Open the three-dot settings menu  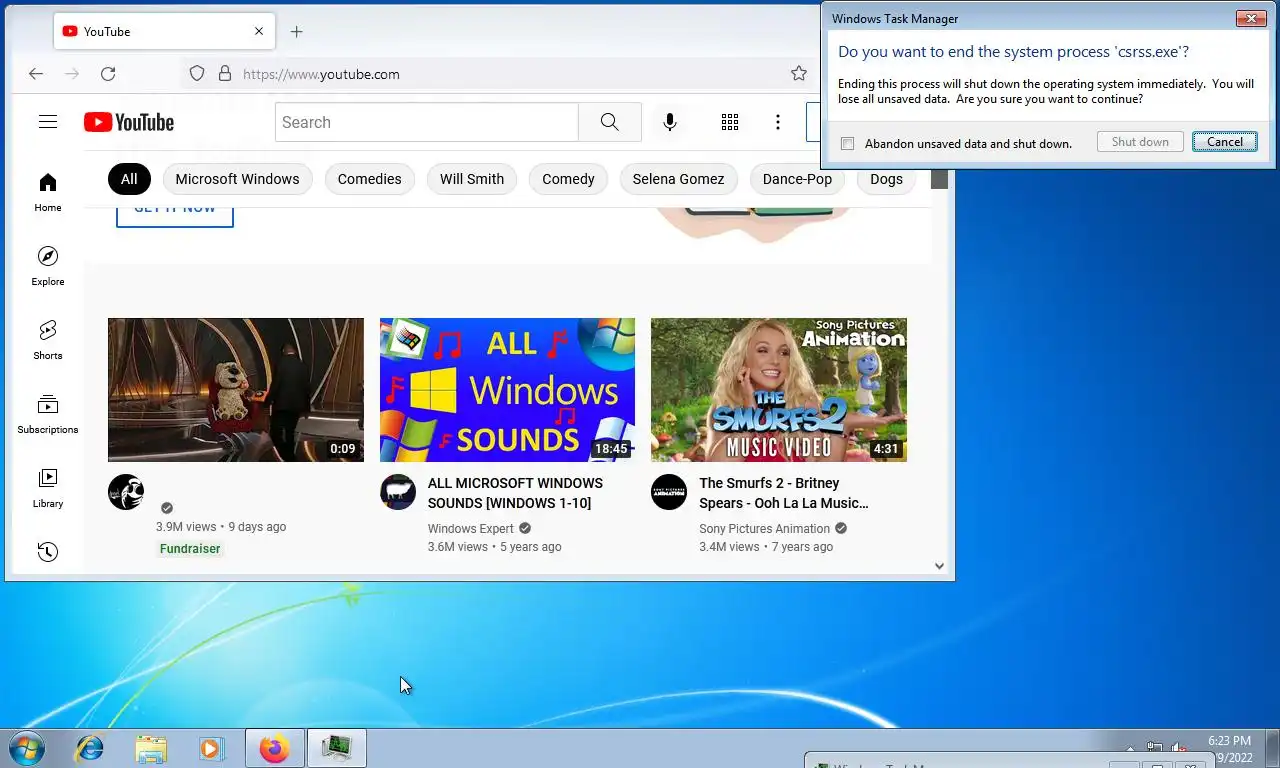pos(778,122)
